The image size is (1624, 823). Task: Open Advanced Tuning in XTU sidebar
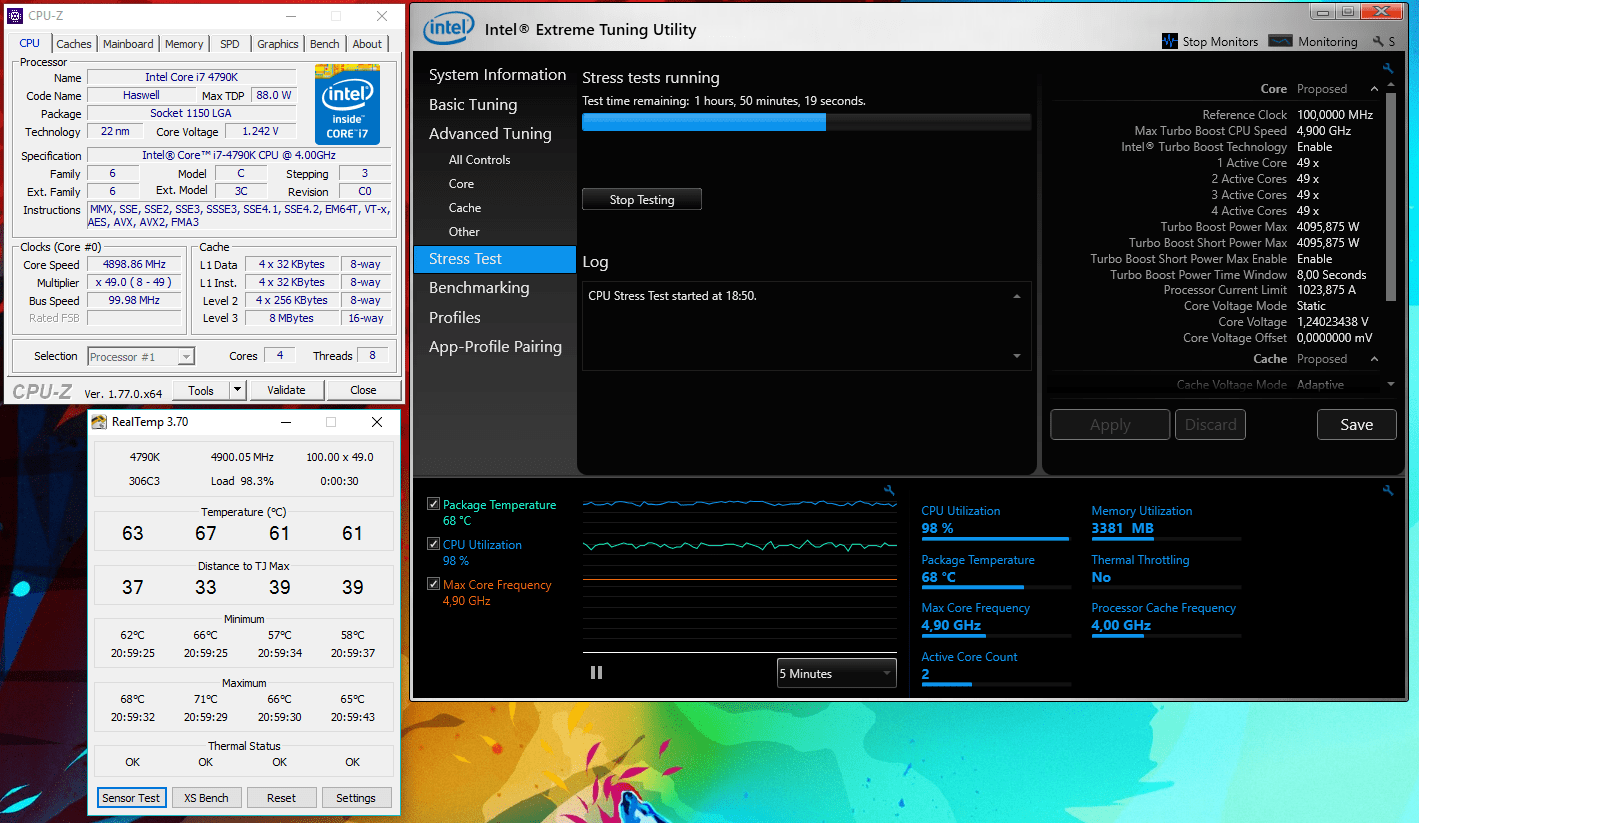pos(490,134)
